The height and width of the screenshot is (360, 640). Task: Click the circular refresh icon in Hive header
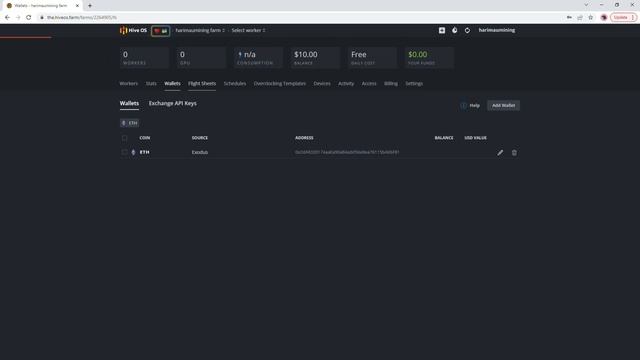click(467, 30)
